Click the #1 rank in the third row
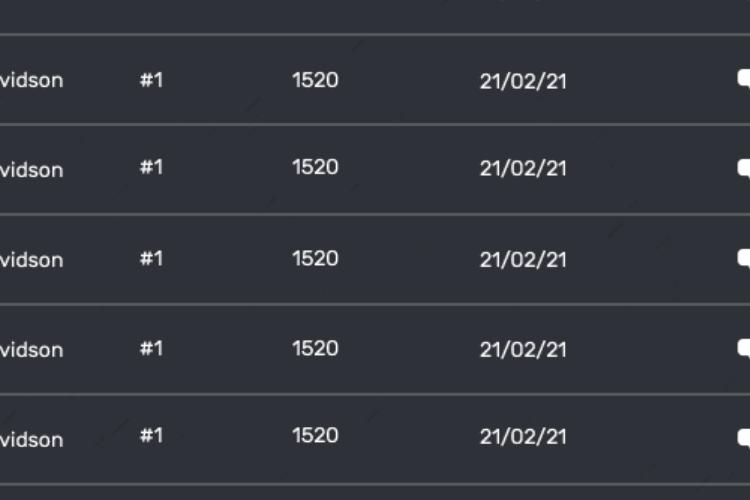 click(x=151, y=259)
